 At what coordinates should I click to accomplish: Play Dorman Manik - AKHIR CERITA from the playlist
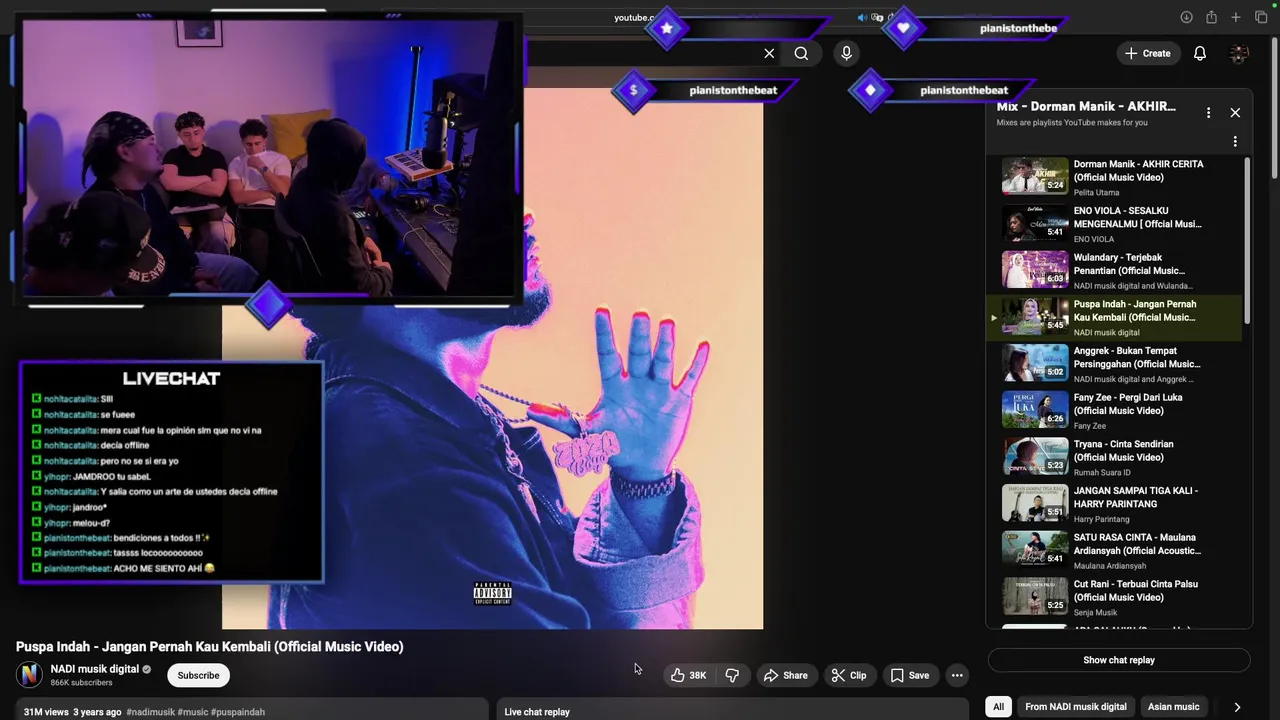pyautogui.click(x=1114, y=177)
